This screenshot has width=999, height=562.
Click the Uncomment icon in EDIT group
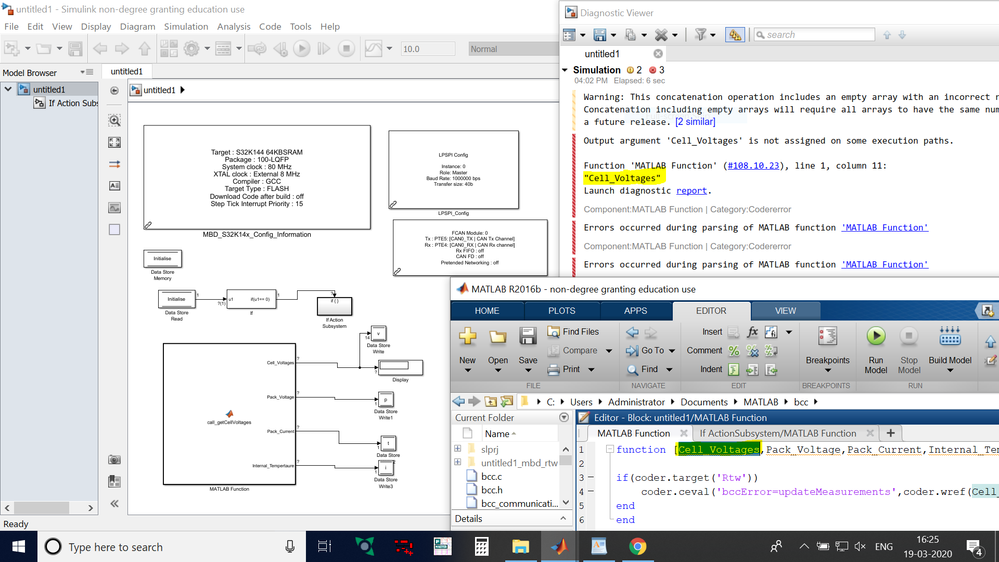point(752,350)
